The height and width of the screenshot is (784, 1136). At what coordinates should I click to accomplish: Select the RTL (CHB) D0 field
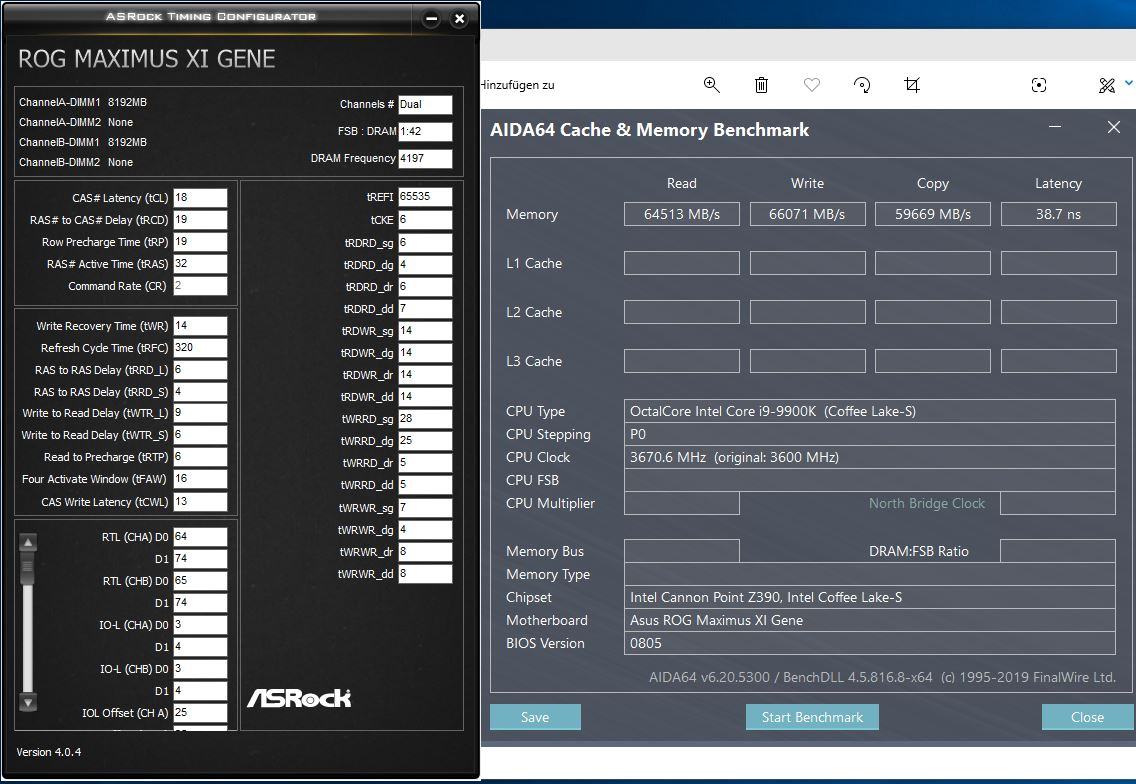click(200, 580)
